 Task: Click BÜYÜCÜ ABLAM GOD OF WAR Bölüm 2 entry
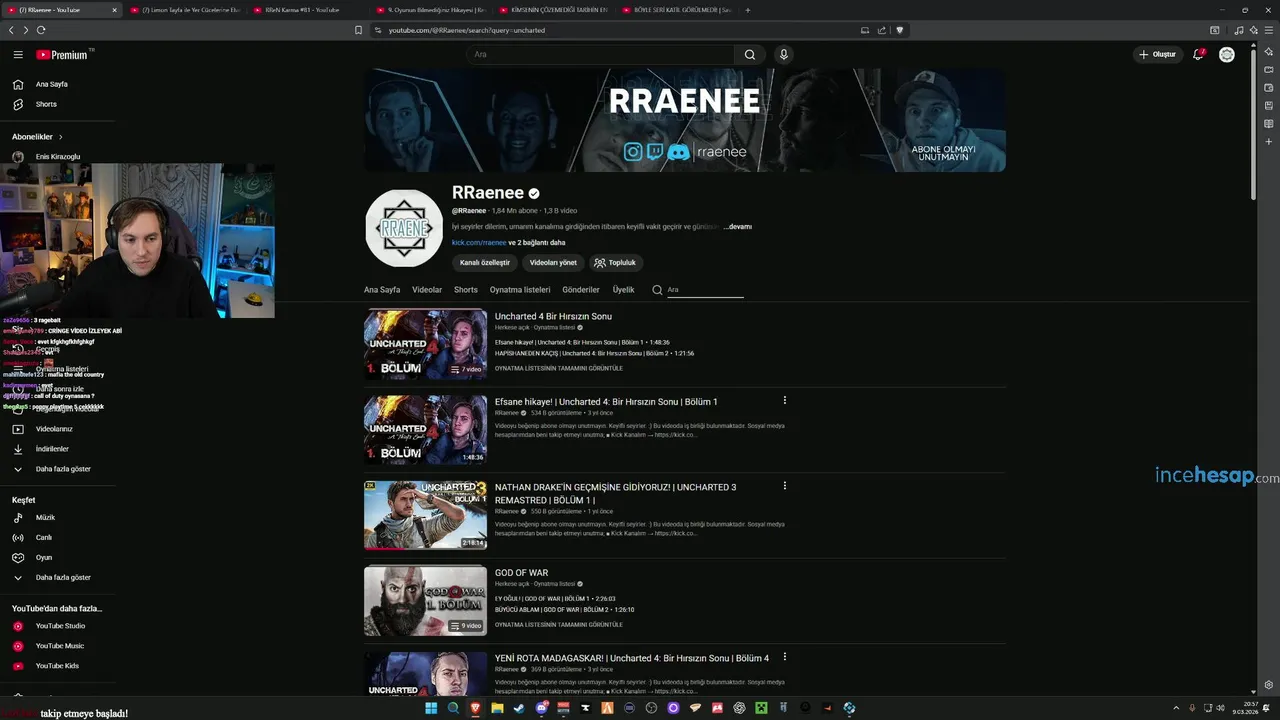tap(564, 610)
